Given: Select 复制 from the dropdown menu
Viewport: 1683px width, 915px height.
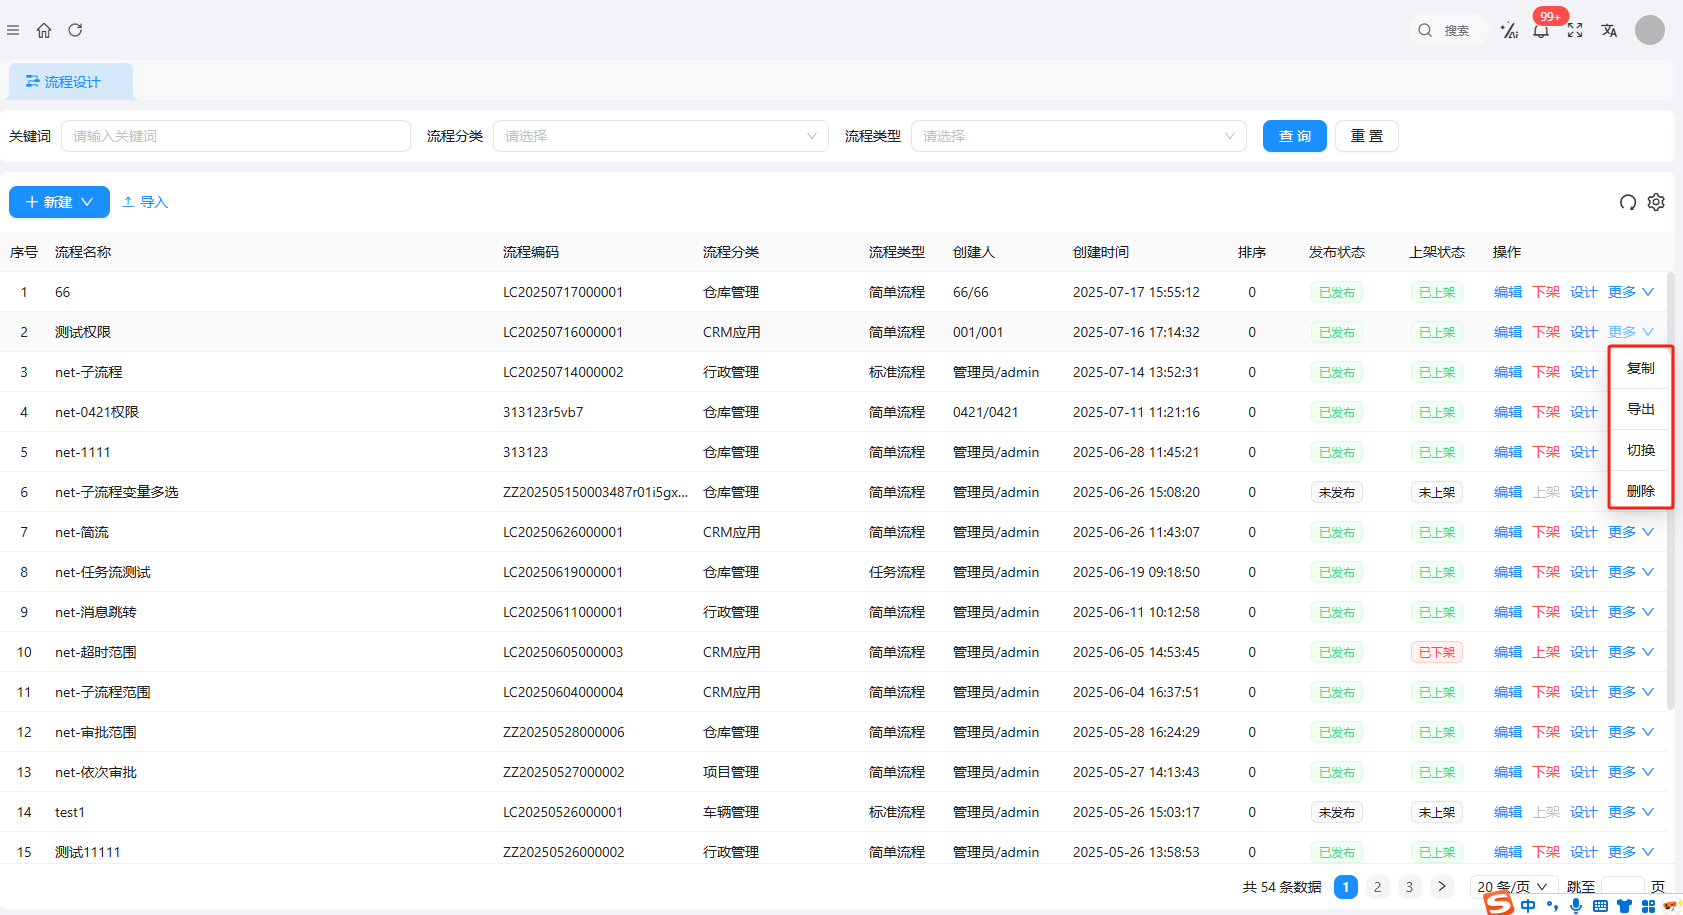Looking at the screenshot, I should pos(1640,368).
